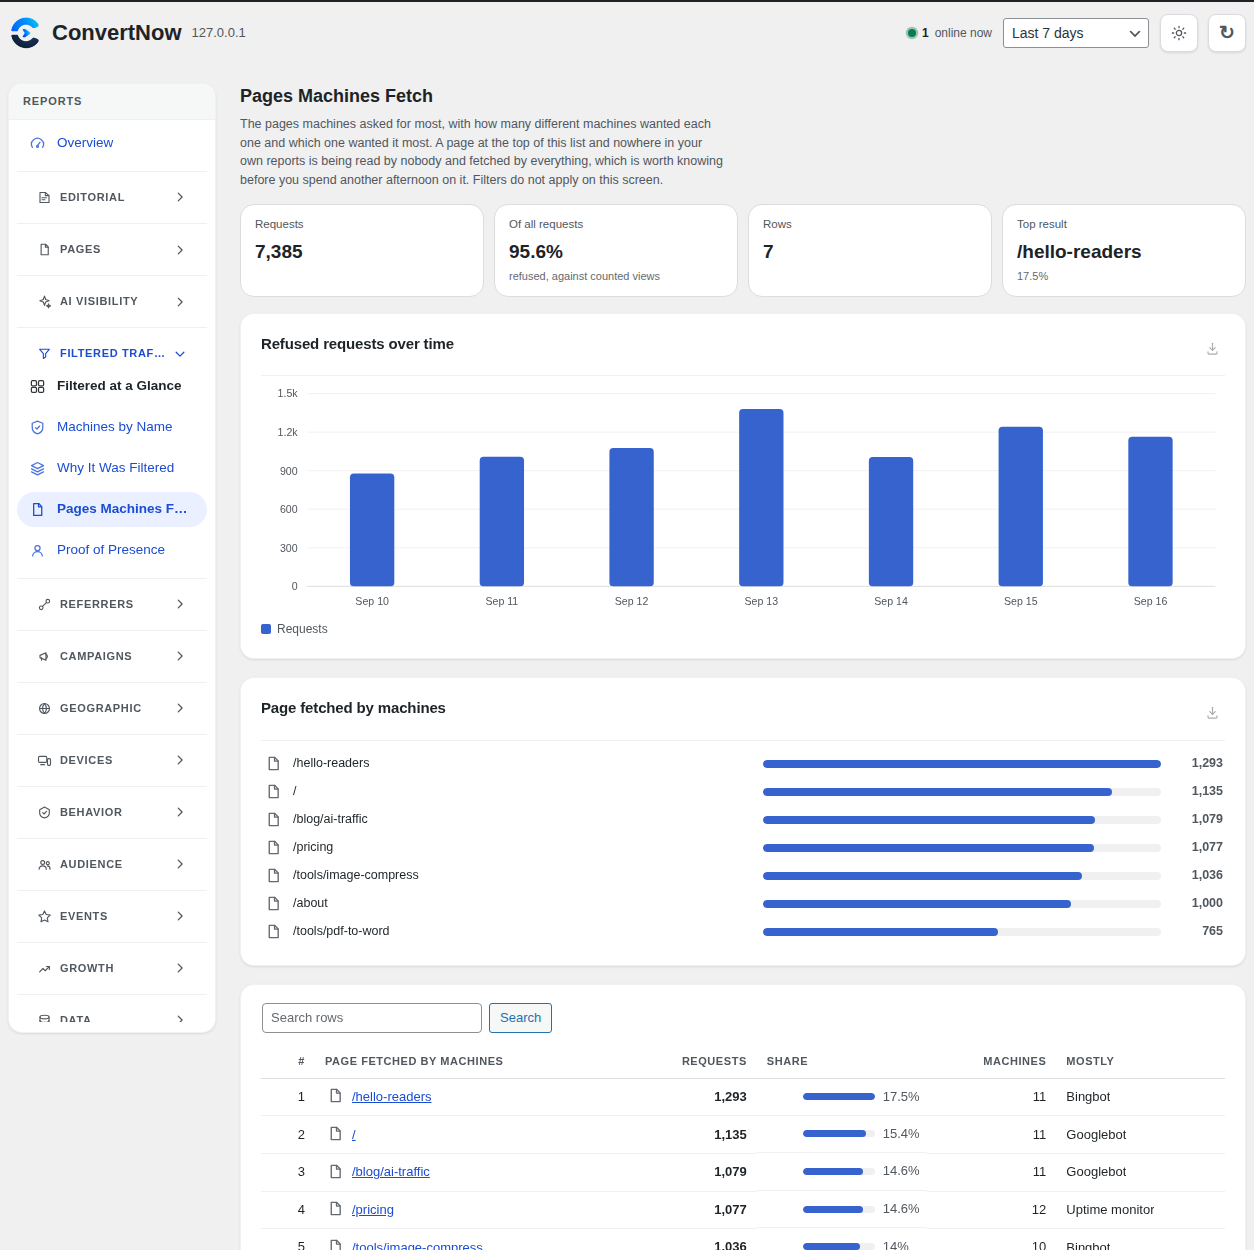Open the /pricing table link
1254x1250 pixels.
click(373, 1210)
